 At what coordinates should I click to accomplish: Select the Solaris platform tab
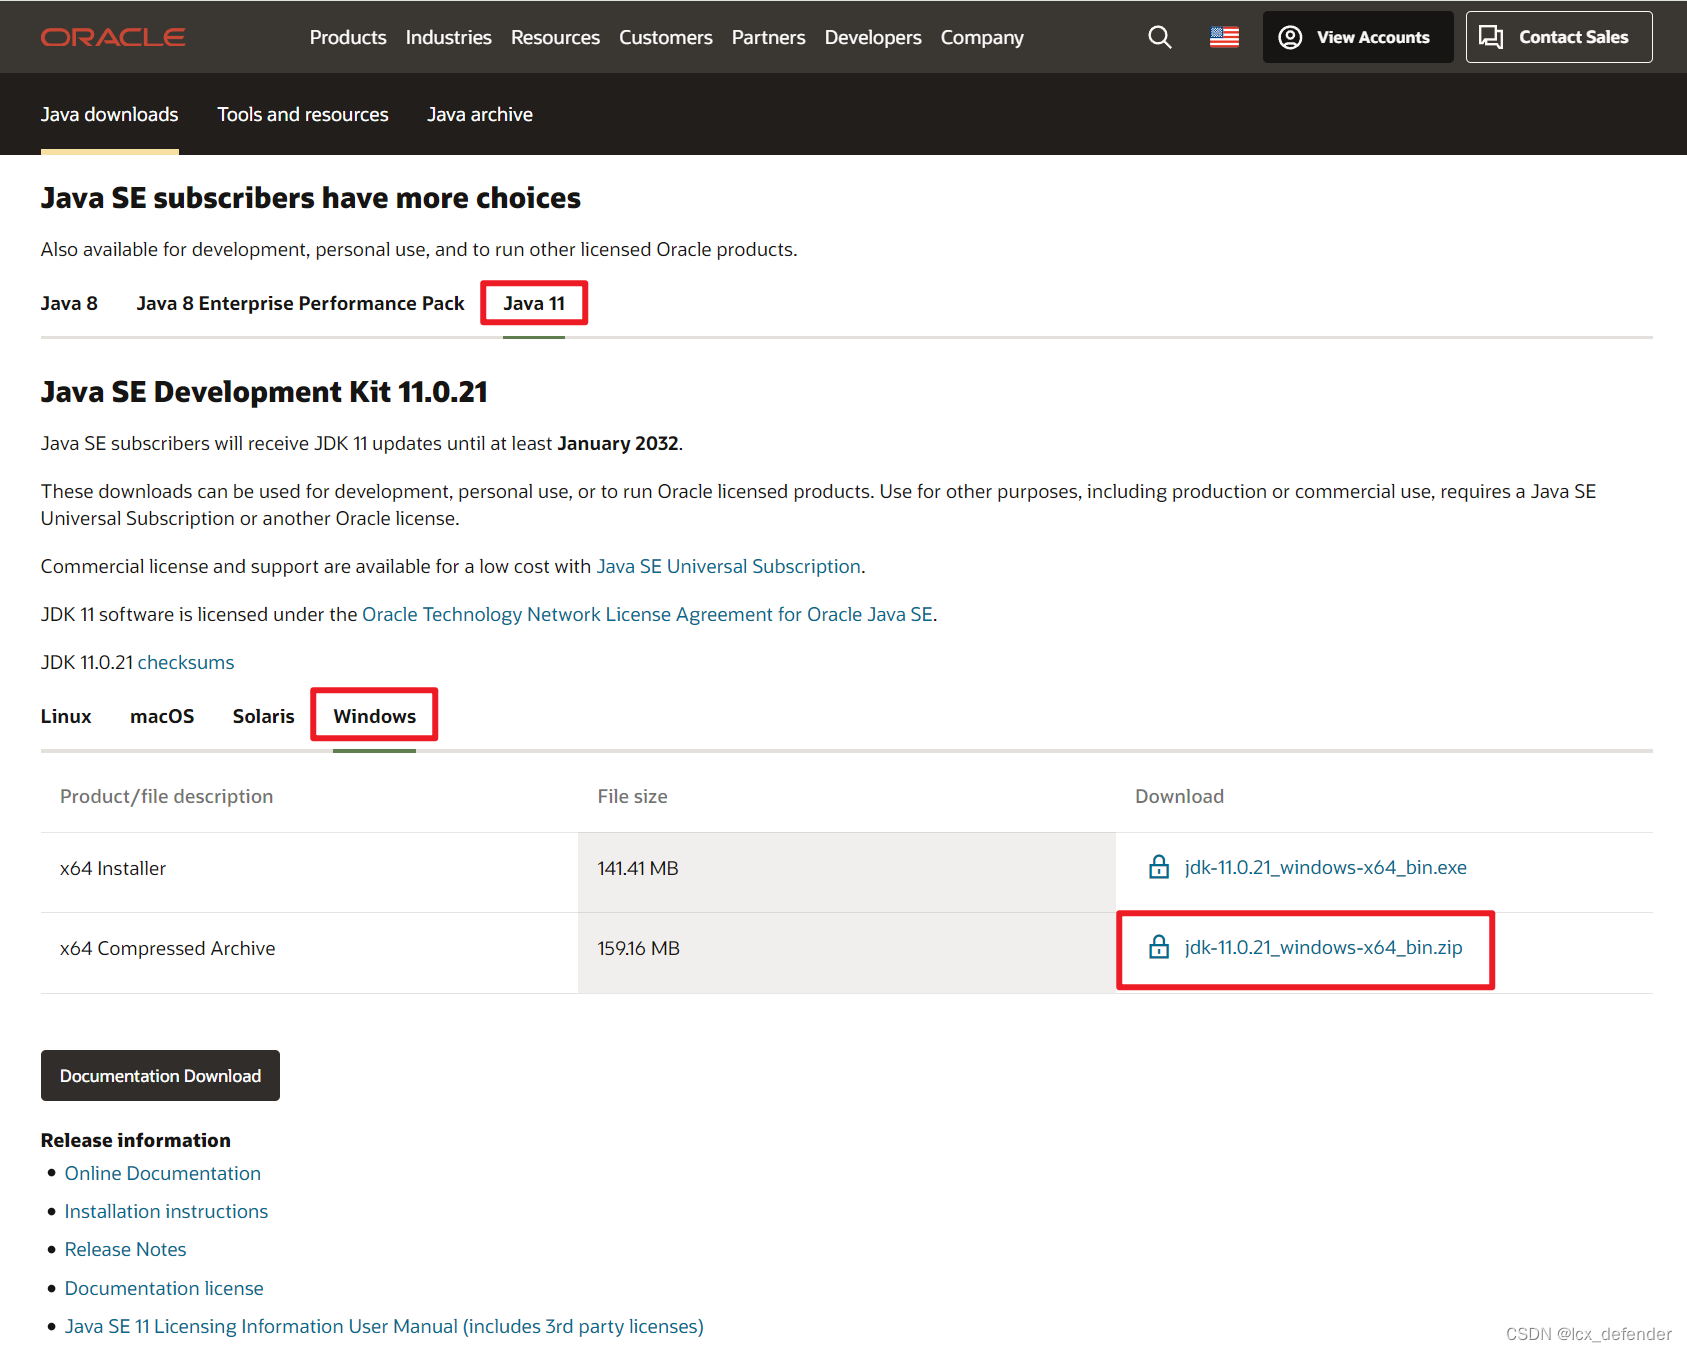click(x=264, y=716)
